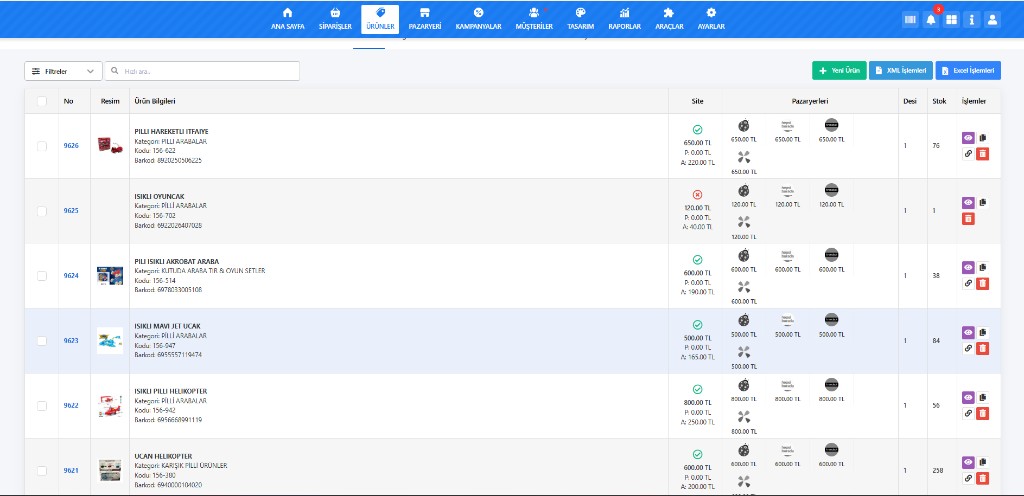Click the UCAN HELIKOPTER product name

coord(163,456)
